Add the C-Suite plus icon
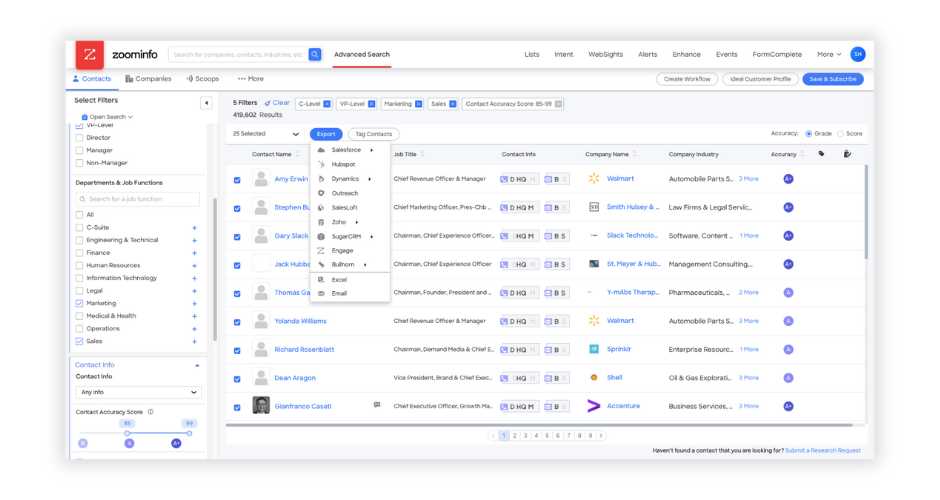 [x=194, y=228]
